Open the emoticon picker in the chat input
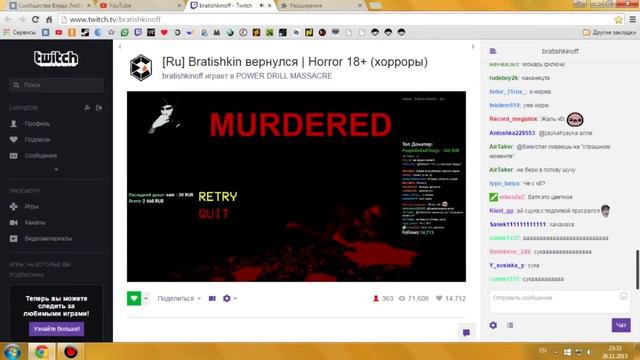640x360 pixels. pos(623,296)
